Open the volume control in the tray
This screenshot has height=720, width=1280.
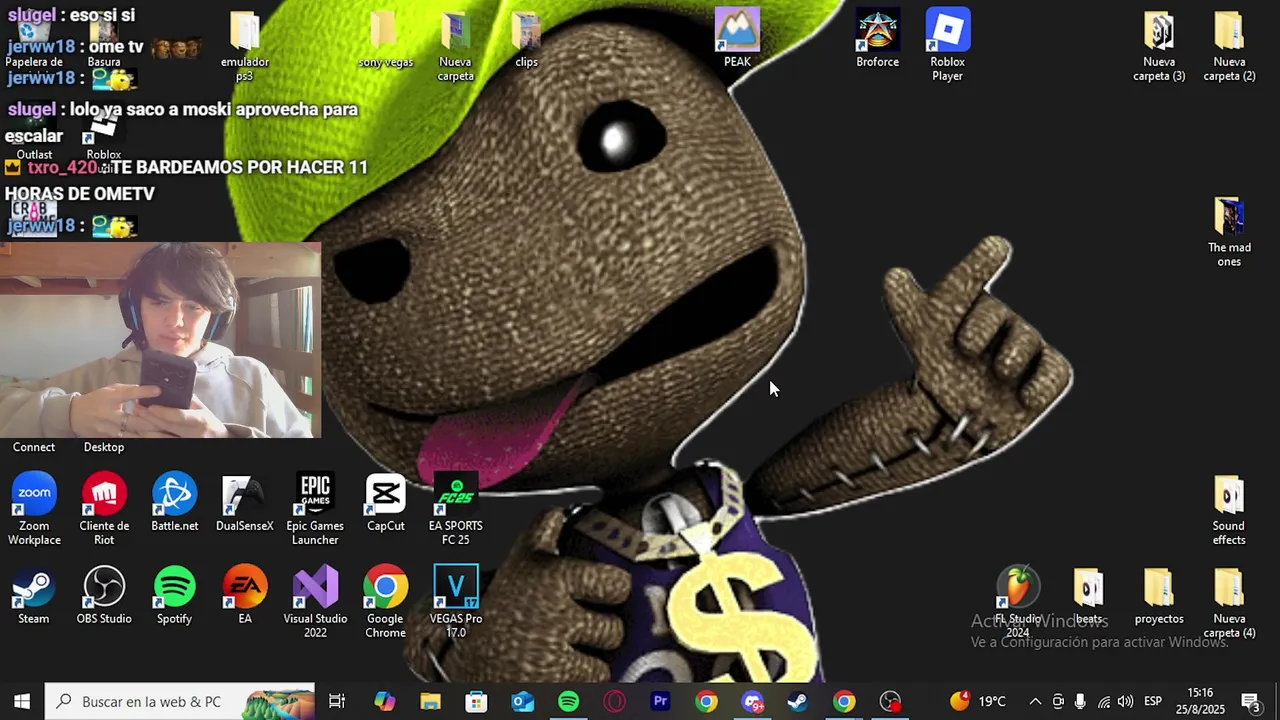[x=1126, y=701]
